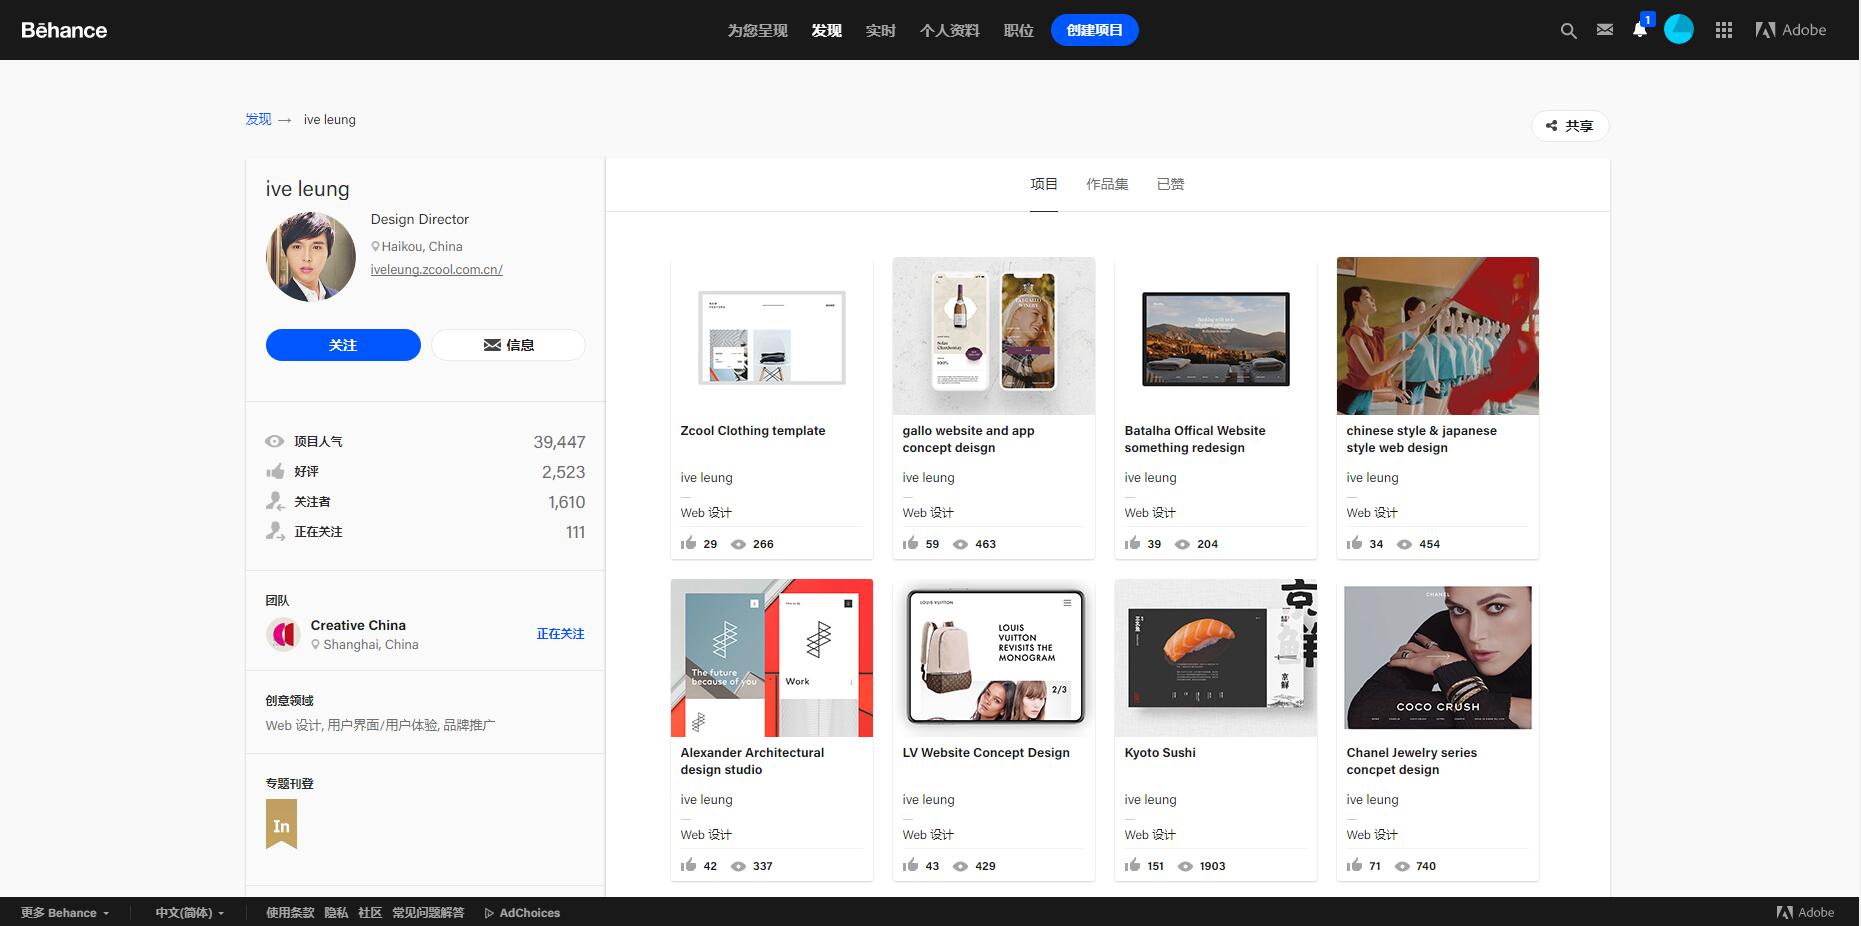Switch to the 项目 tab
This screenshot has width=1861, height=926.
coord(1044,184)
